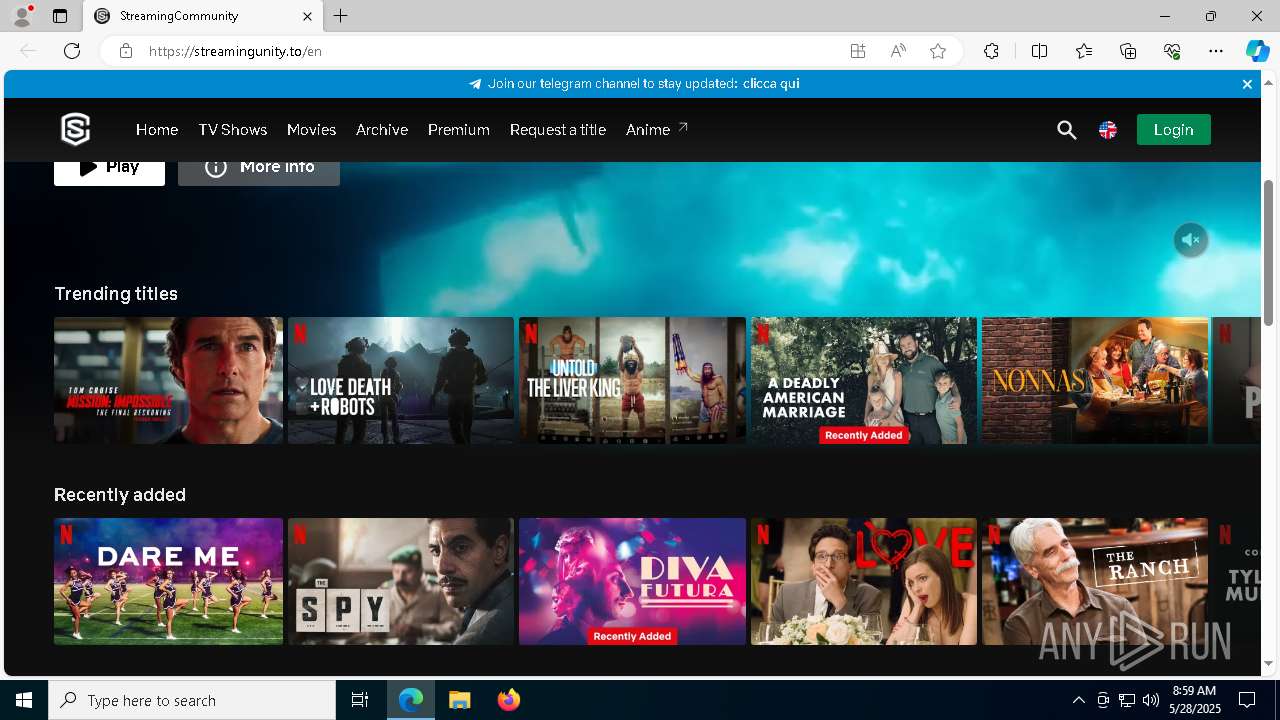1280x720 pixels.
Task: Open the Tab actions menu icon
Action: (x=60, y=16)
